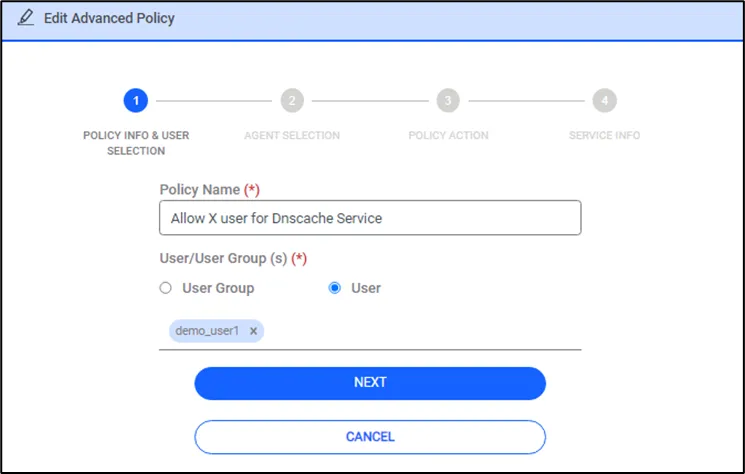Open the Agent Selection step label
The width and height of the screenshot is (745, 474).
292,135
